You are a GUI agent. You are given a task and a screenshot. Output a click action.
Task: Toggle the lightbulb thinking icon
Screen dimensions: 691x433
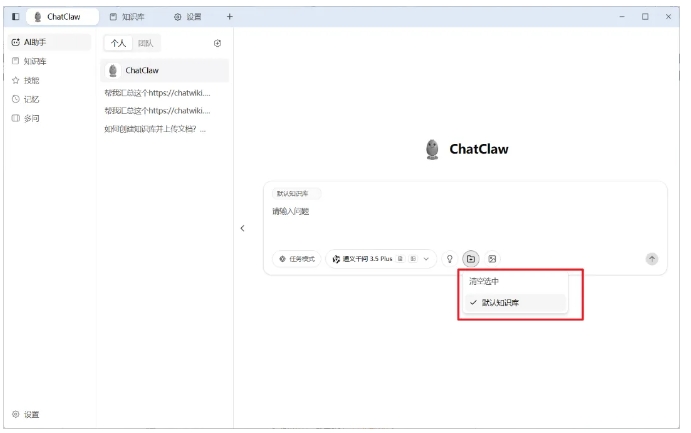point(450,259)
